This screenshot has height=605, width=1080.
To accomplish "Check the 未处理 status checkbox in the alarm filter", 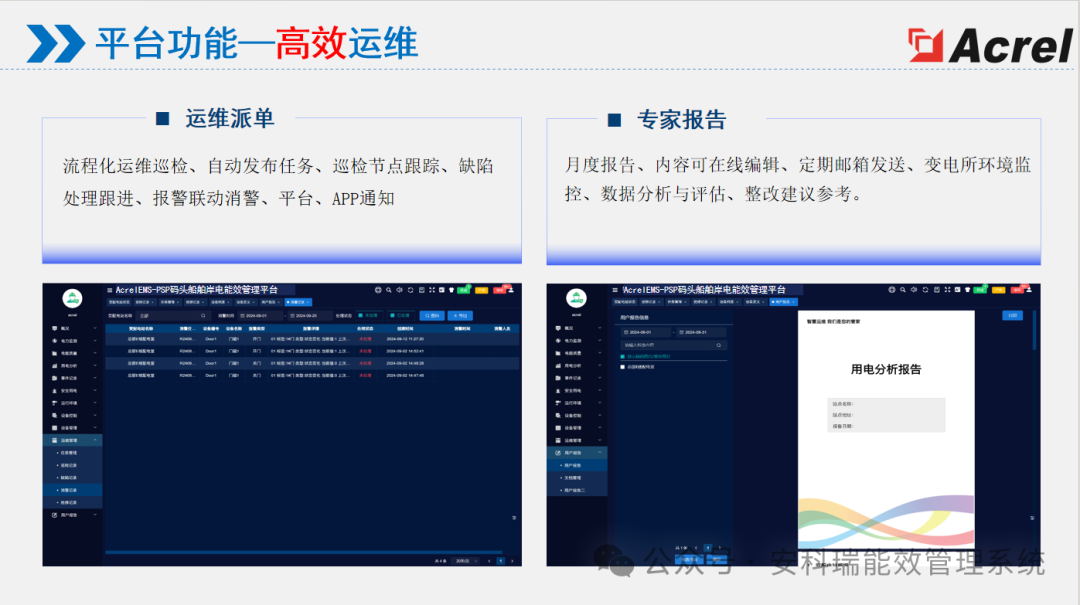I will (x=359, y=313).
